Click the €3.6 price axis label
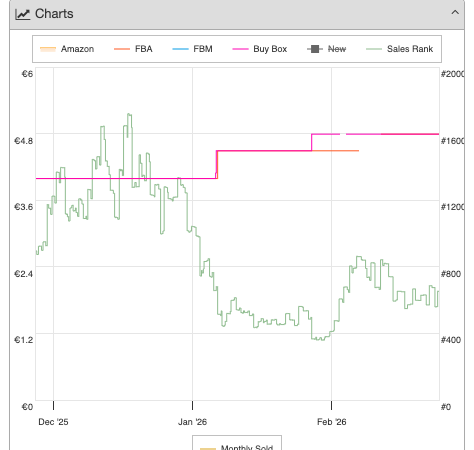Viewport: 474px width, 450px height. pos(23,207)
